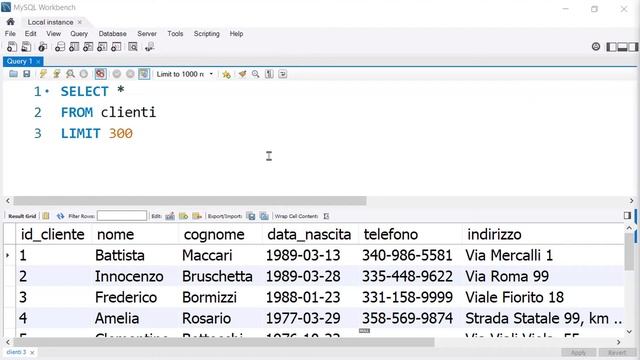Image resolution: width=640 pixels, height=360 pixels.
Task: Click the Result Grid button
Action: click(x=22, y=216)
